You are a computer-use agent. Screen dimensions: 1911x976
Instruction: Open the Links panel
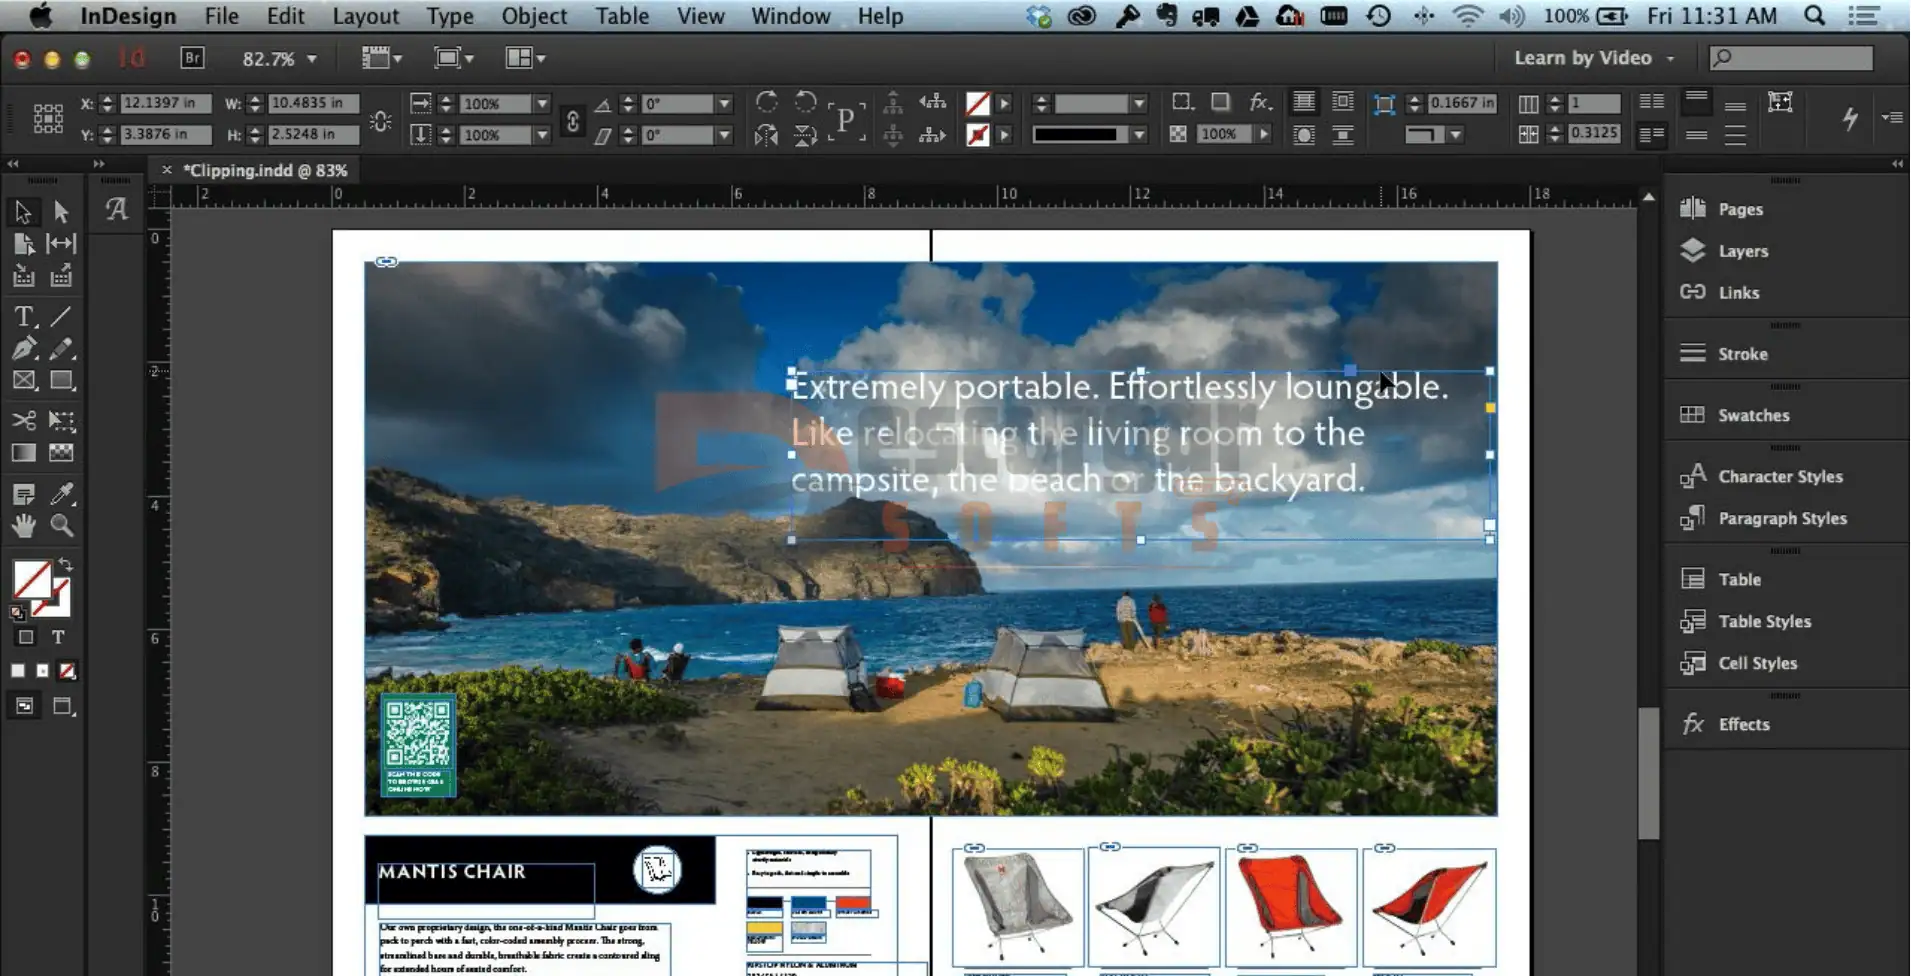[1738, 292]
